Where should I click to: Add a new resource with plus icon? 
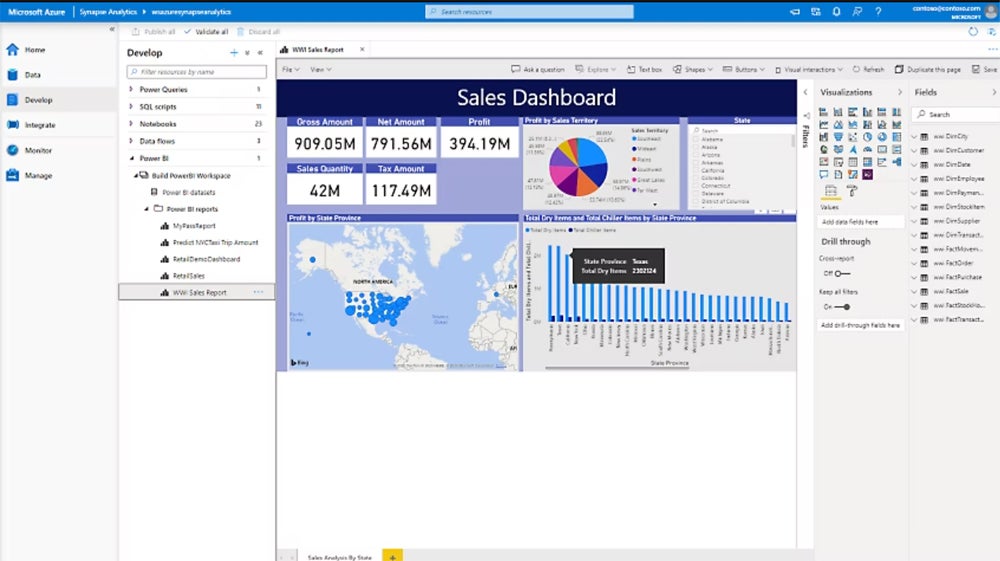click(x=234, y=53)
